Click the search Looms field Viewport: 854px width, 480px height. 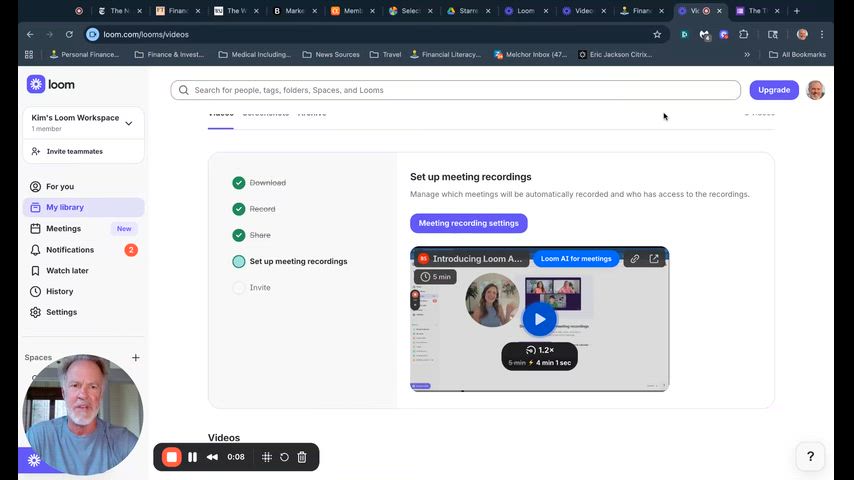(455, 90)
